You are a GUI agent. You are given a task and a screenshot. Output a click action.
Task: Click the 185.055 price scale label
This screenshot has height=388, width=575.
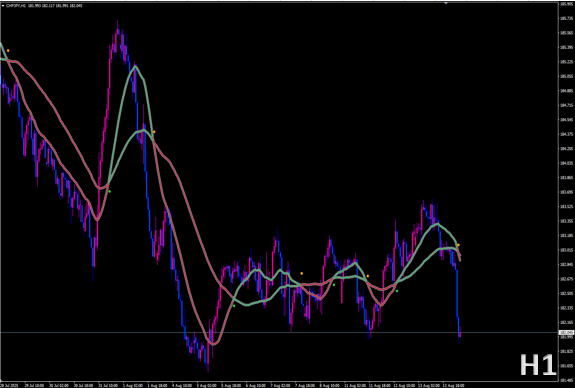pos(567,76)
